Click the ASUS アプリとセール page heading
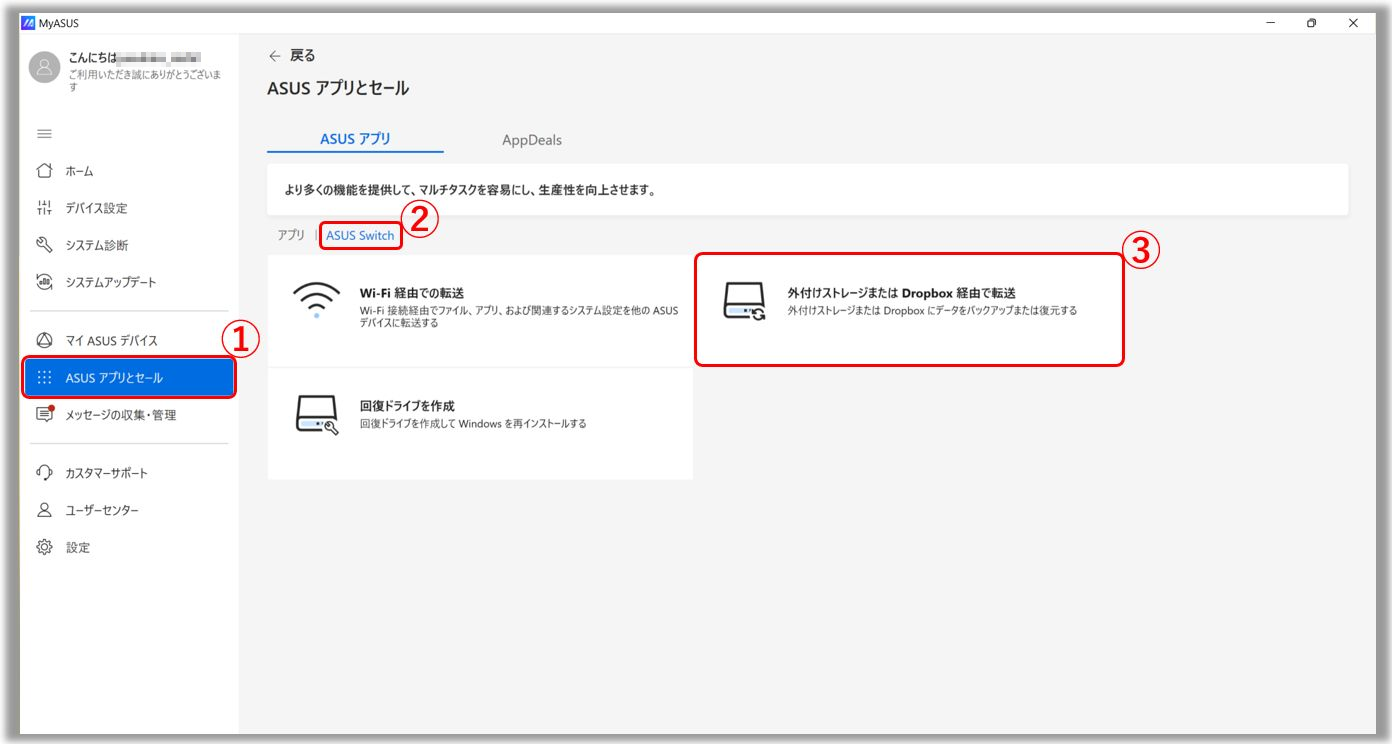The image size is (1392, 744). tap(338, 88)
